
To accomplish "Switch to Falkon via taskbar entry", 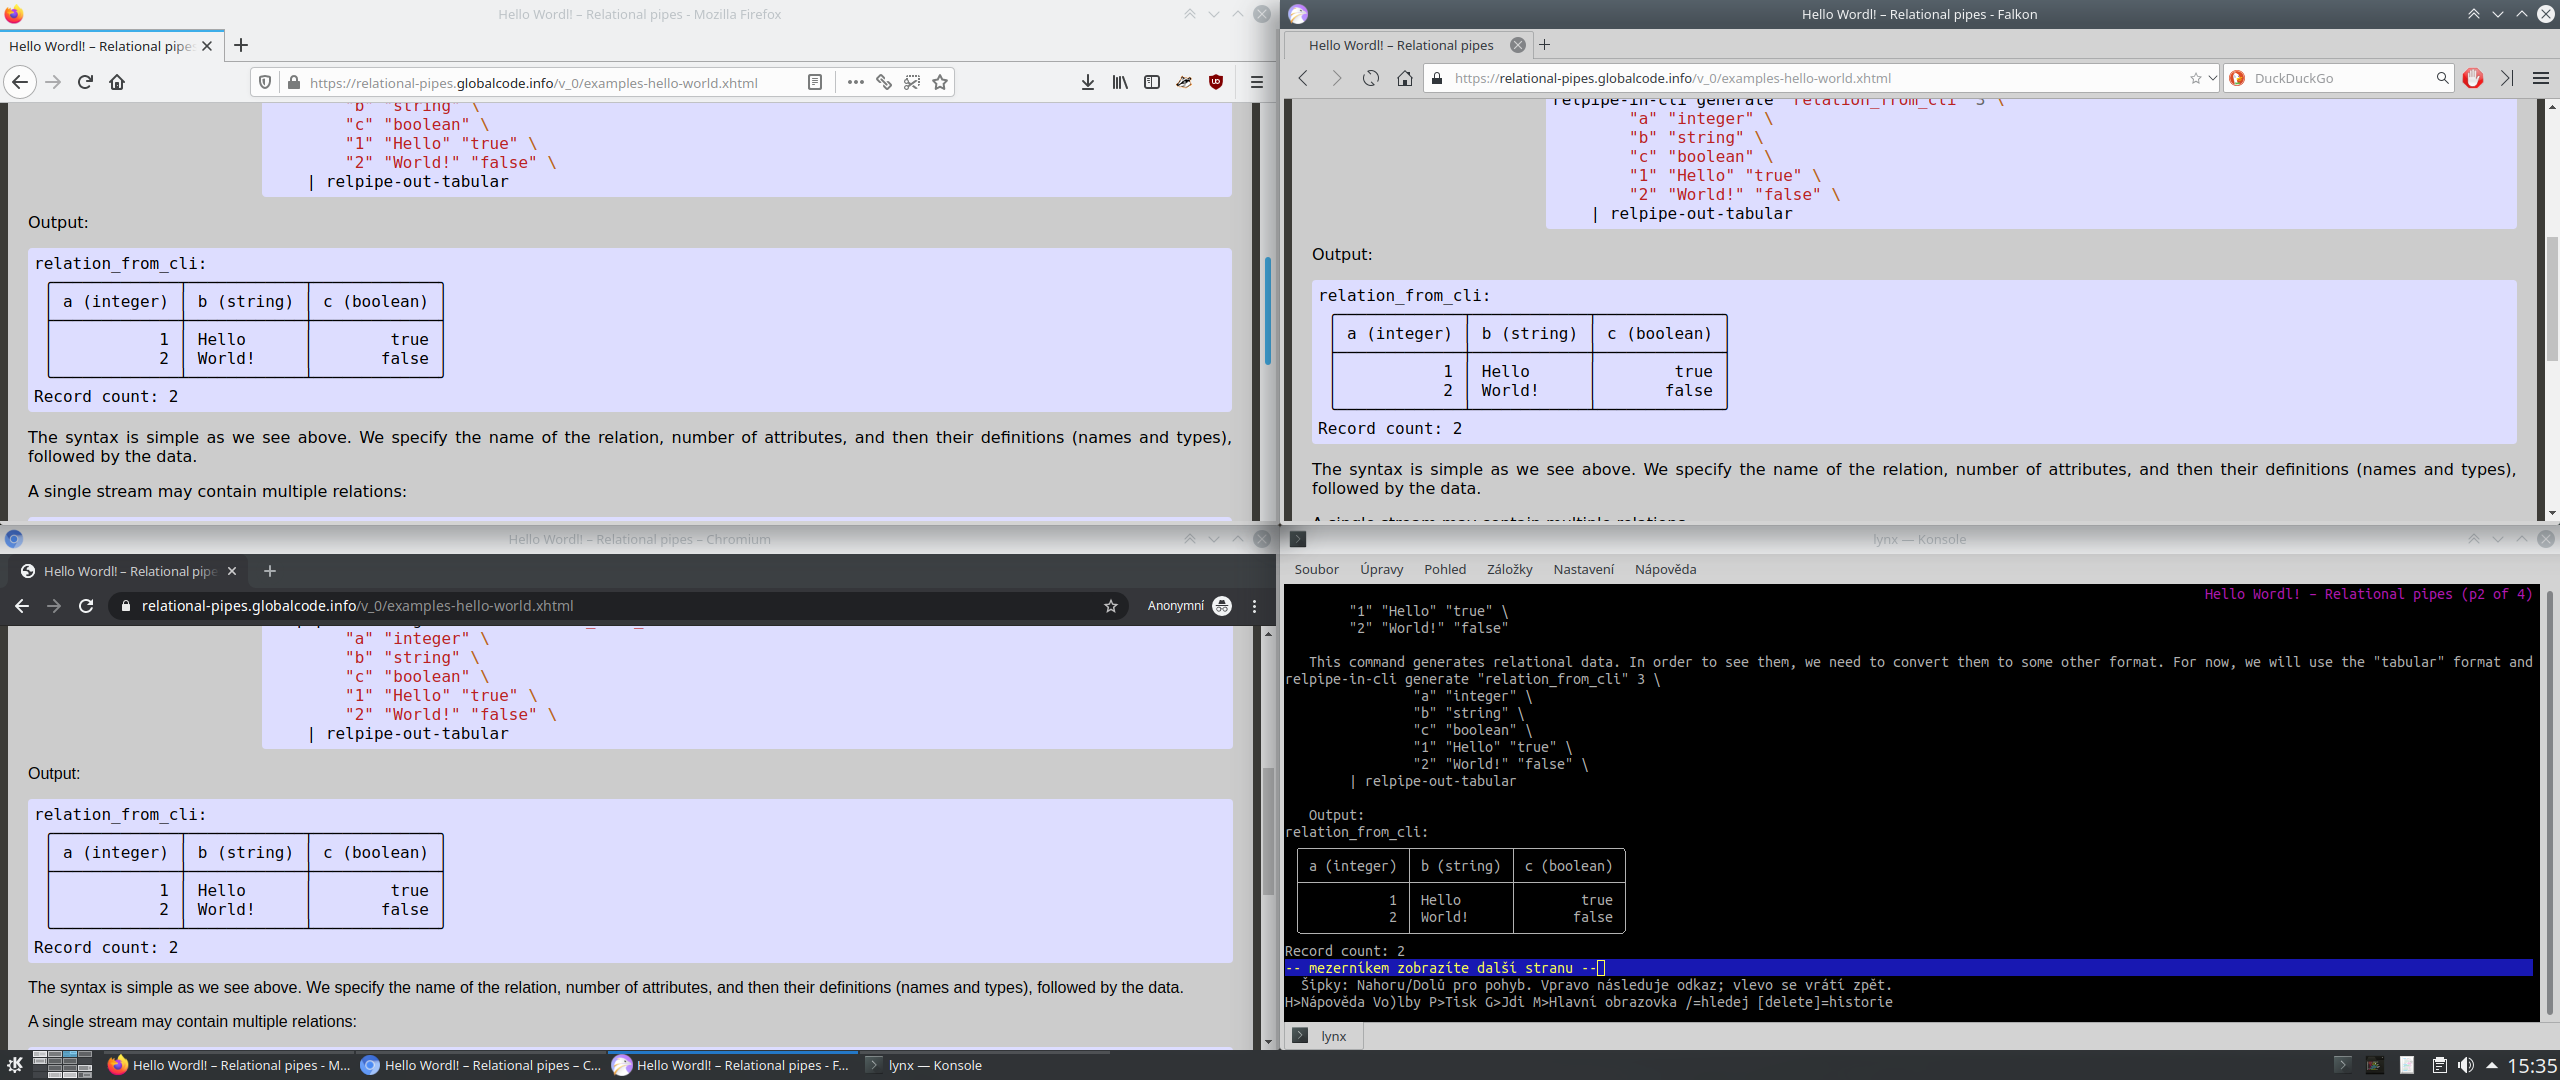I will coord(733,1065).
